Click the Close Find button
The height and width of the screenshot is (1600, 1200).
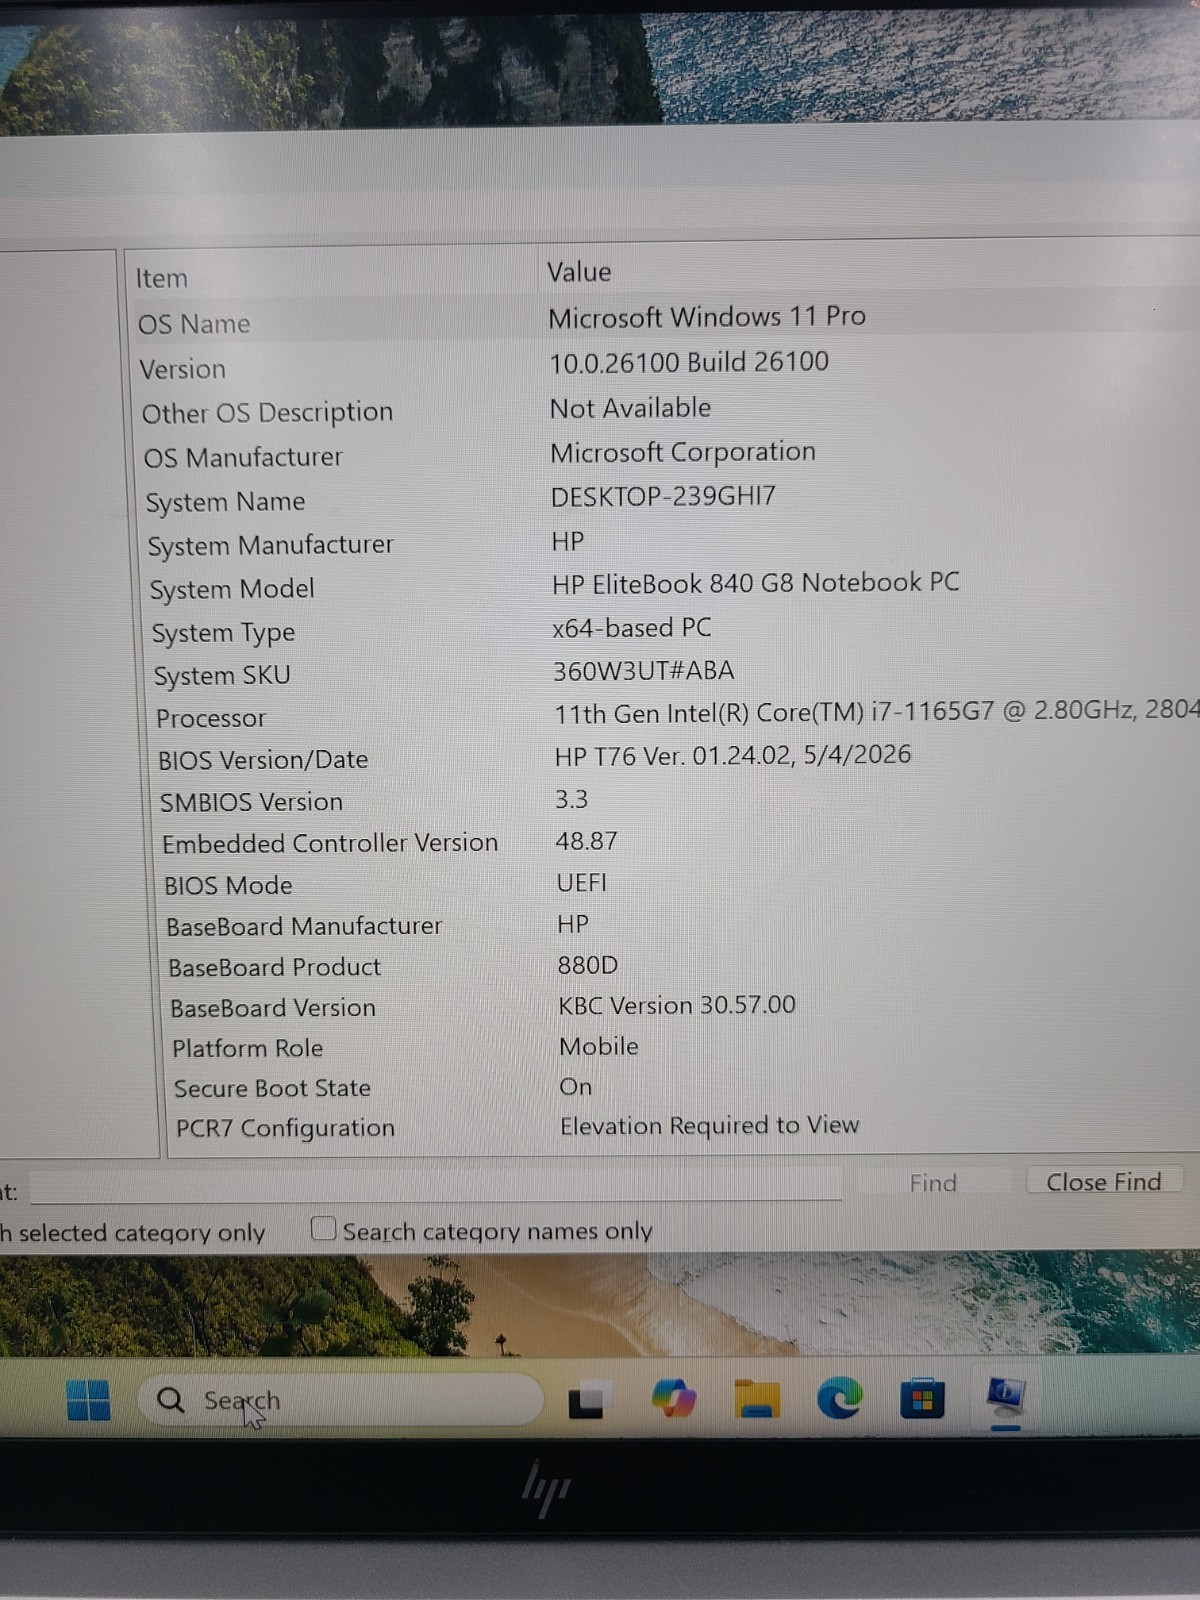(1104, 1182)
